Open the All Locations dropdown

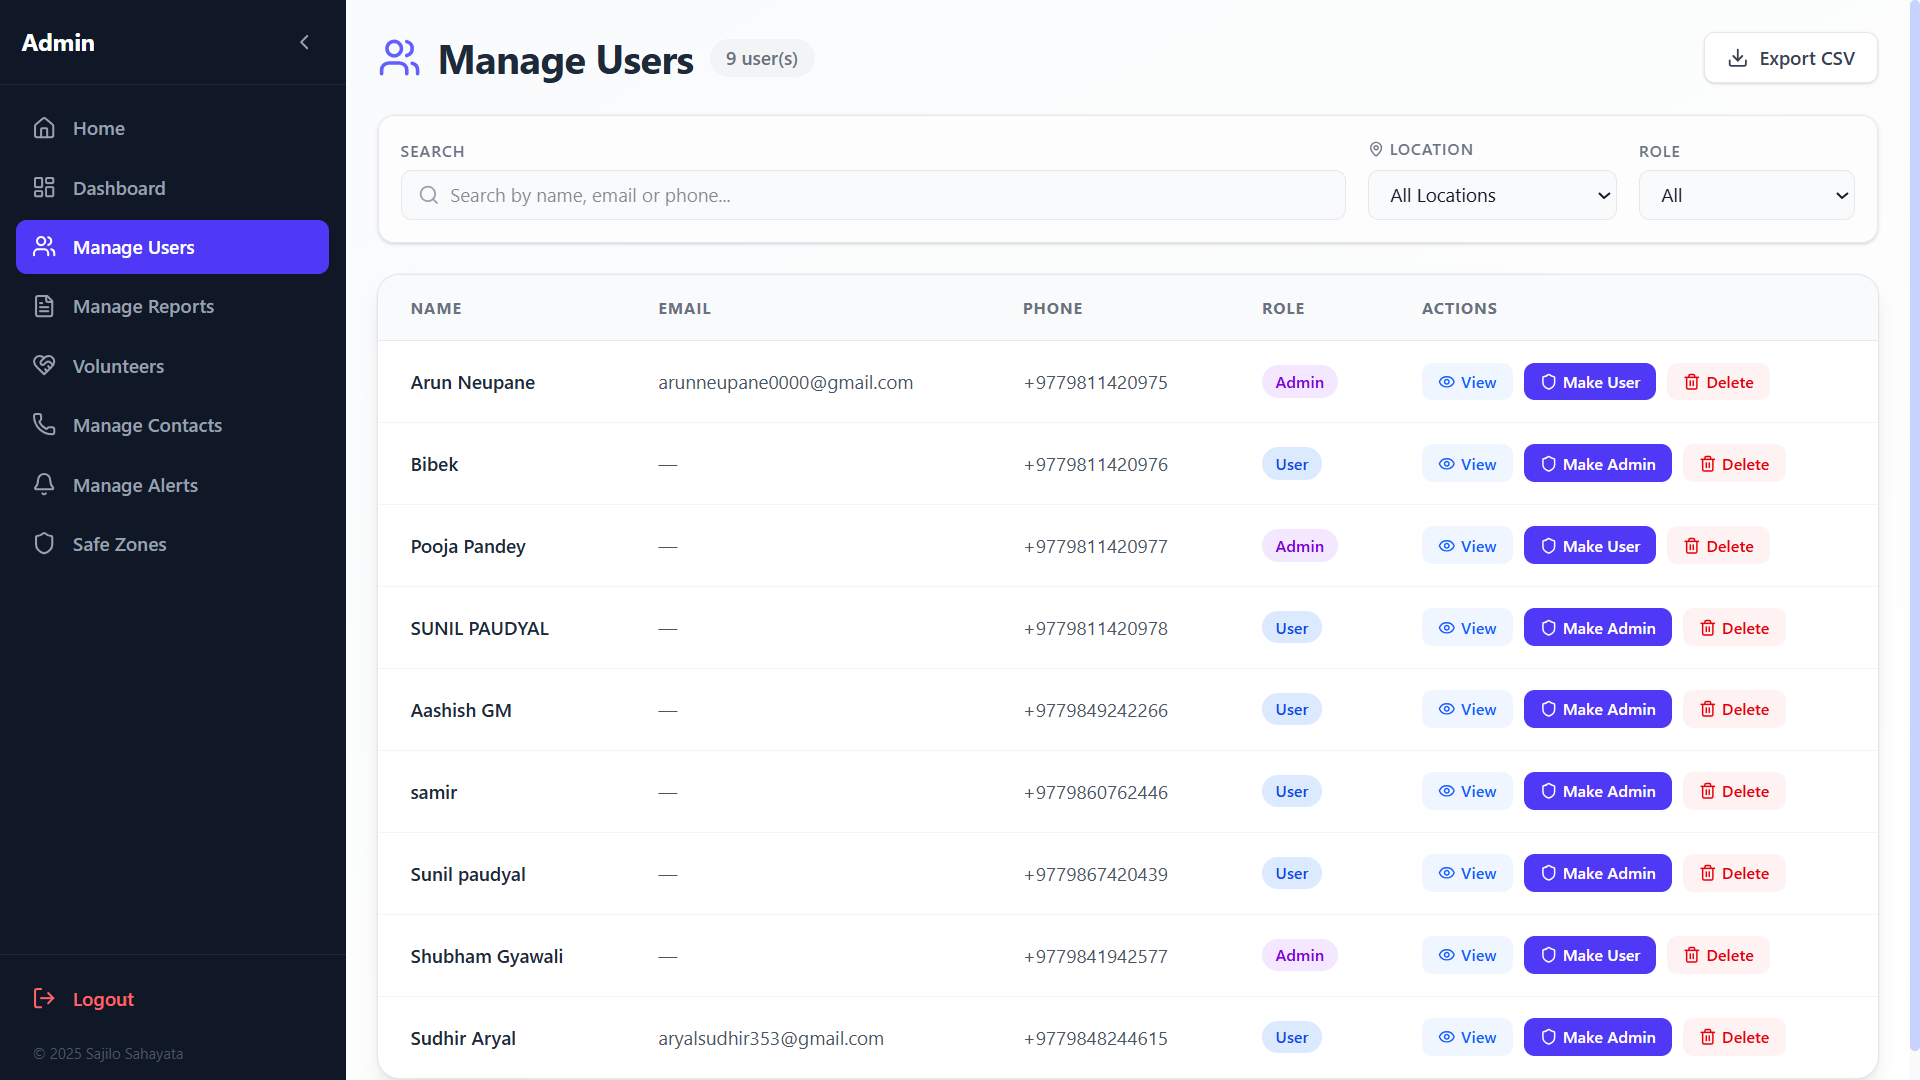[1492, 195]
